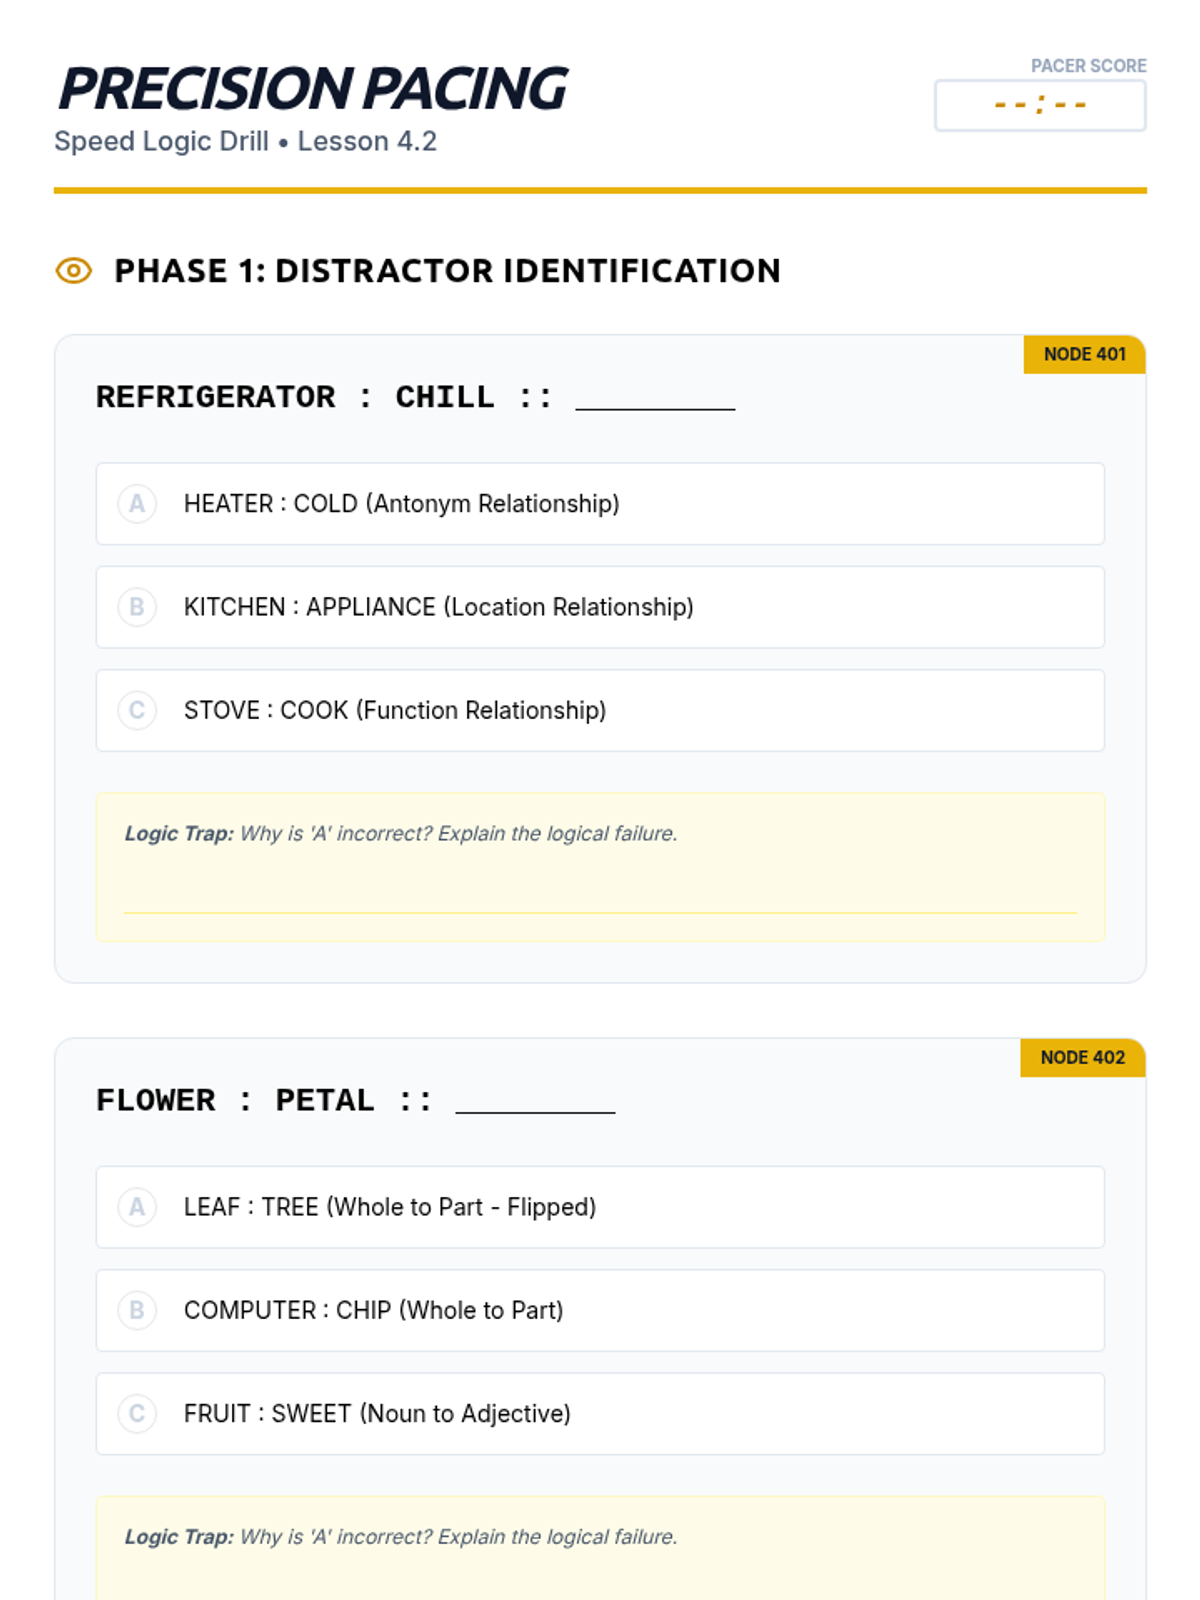Select option C circle for FRUIT : SWEET
Screen dimensions: 1200x1600
[x=137, y=1413]
